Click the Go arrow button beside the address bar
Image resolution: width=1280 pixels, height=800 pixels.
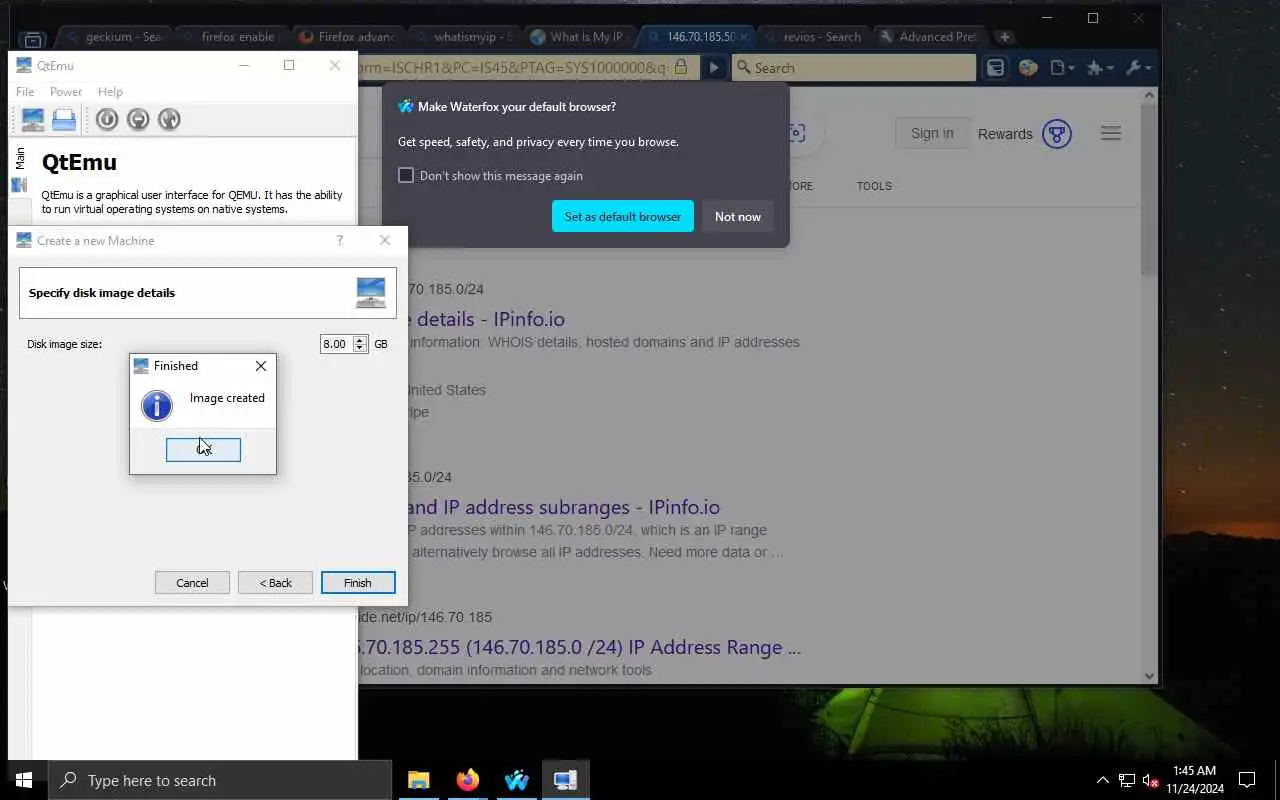coord(714,68)
